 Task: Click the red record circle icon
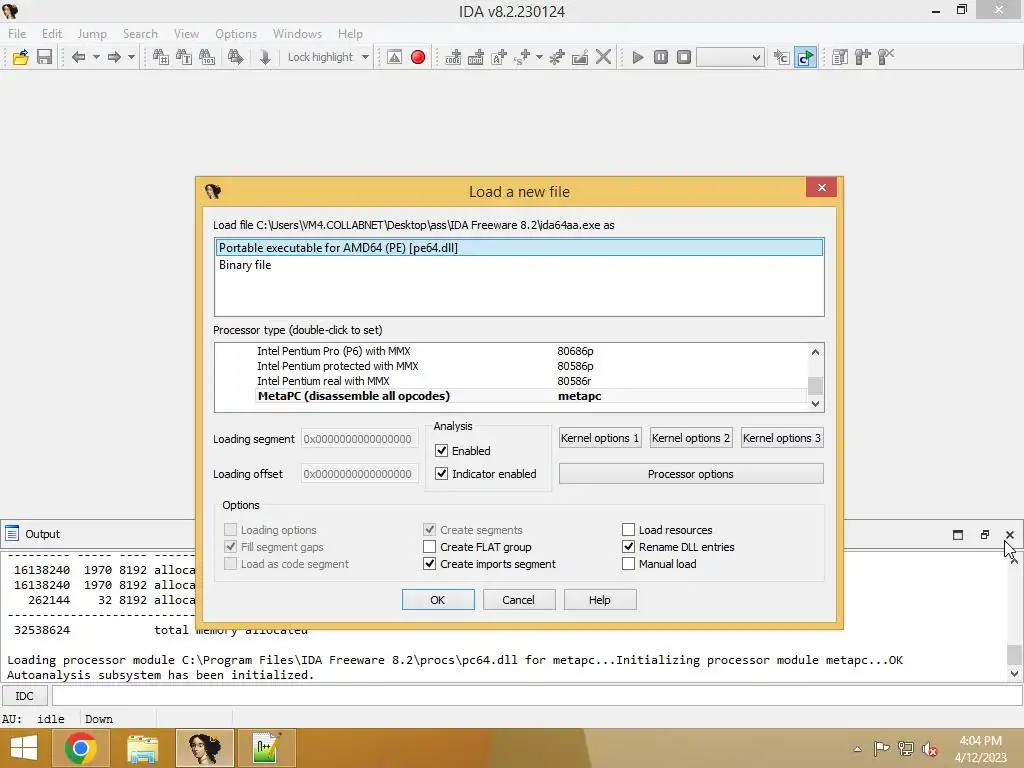418,57
